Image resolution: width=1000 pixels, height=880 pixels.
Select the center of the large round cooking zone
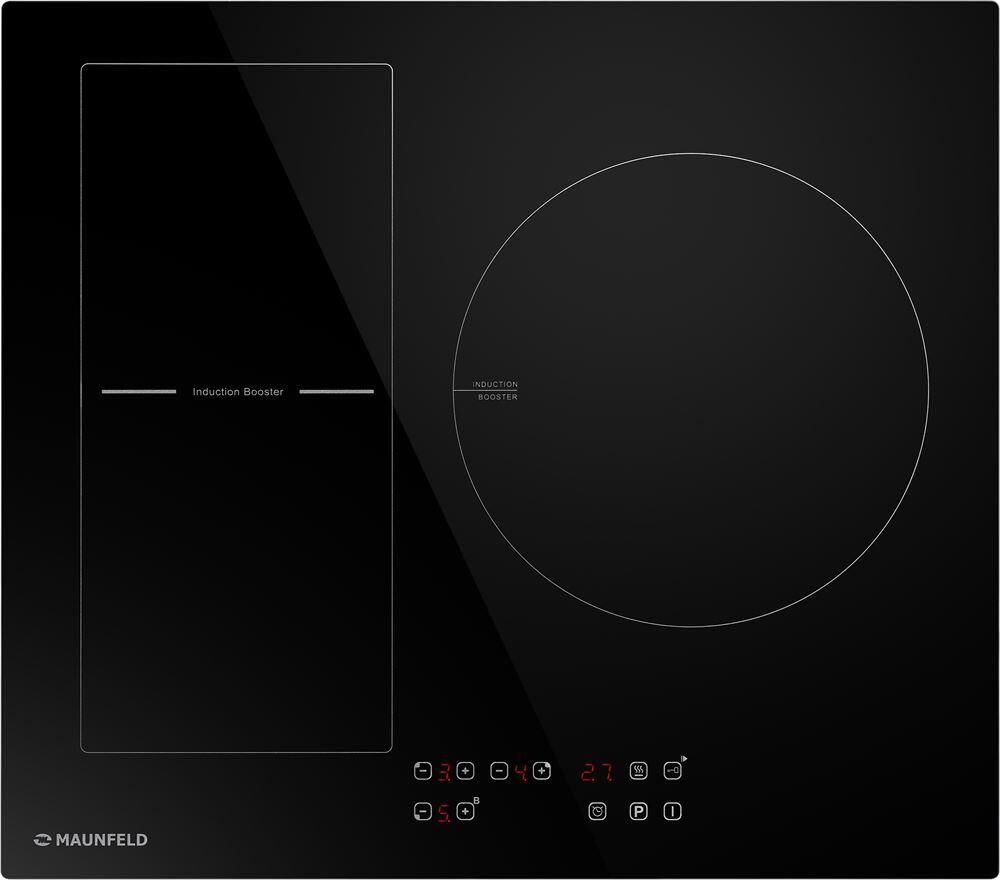coord(691,390)
